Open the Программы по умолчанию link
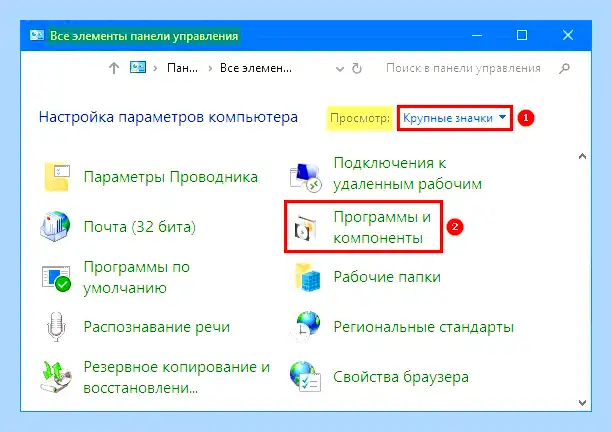 pos(137,277)
